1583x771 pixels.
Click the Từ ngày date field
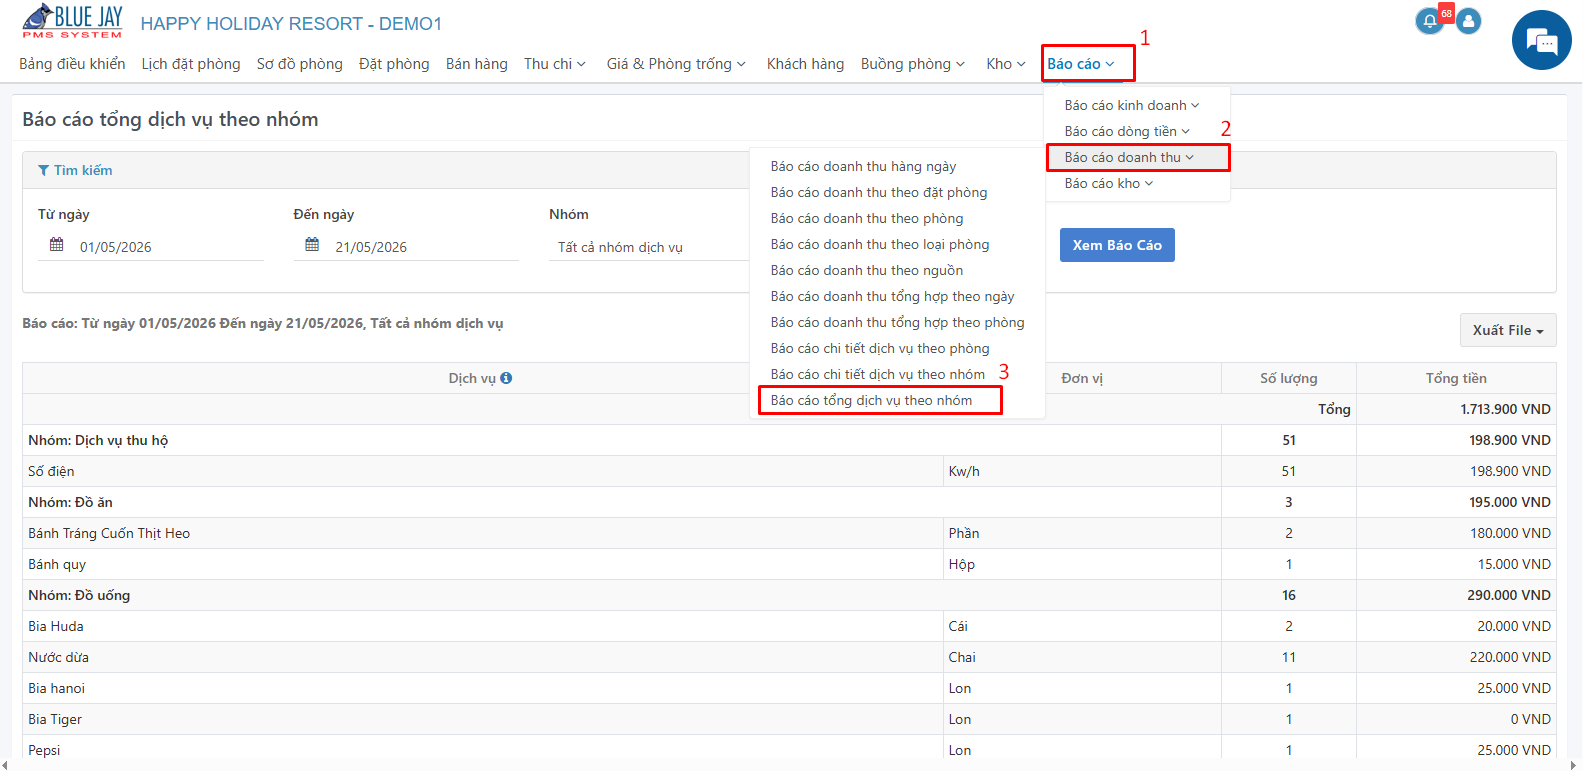pyautogui.click(x=151, y=247)
